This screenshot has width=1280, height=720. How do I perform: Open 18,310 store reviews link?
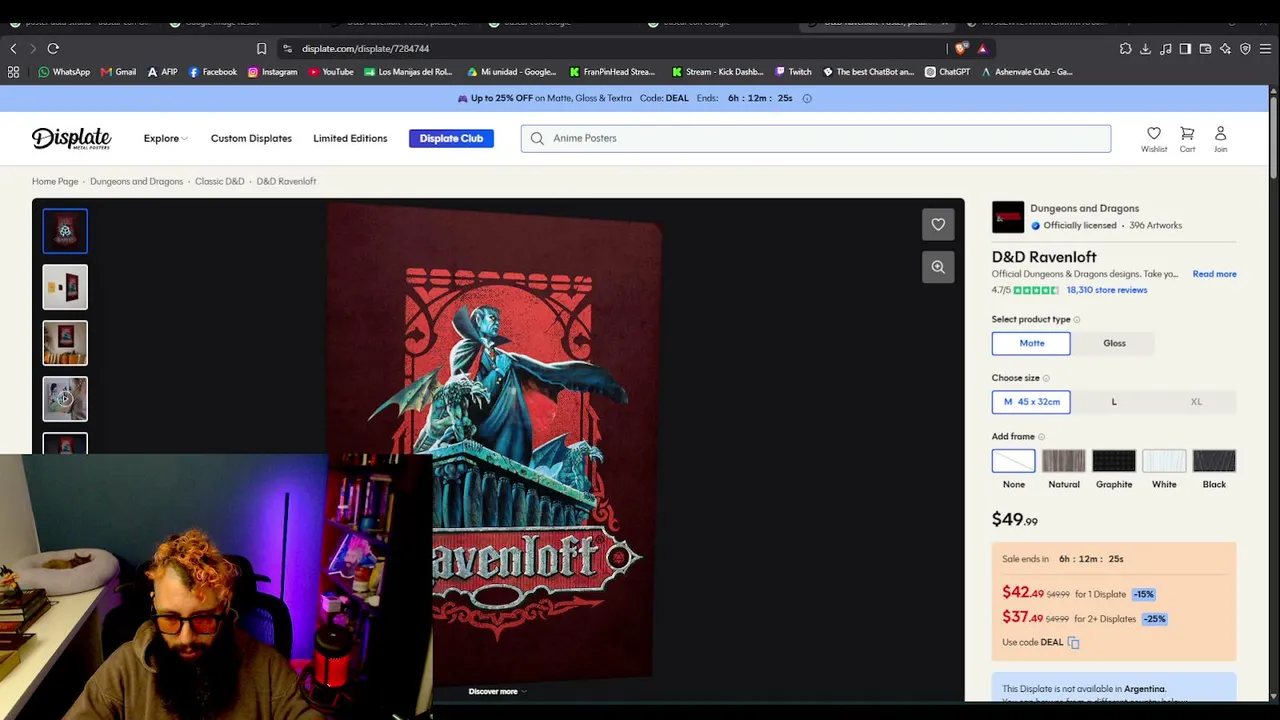1107,290
